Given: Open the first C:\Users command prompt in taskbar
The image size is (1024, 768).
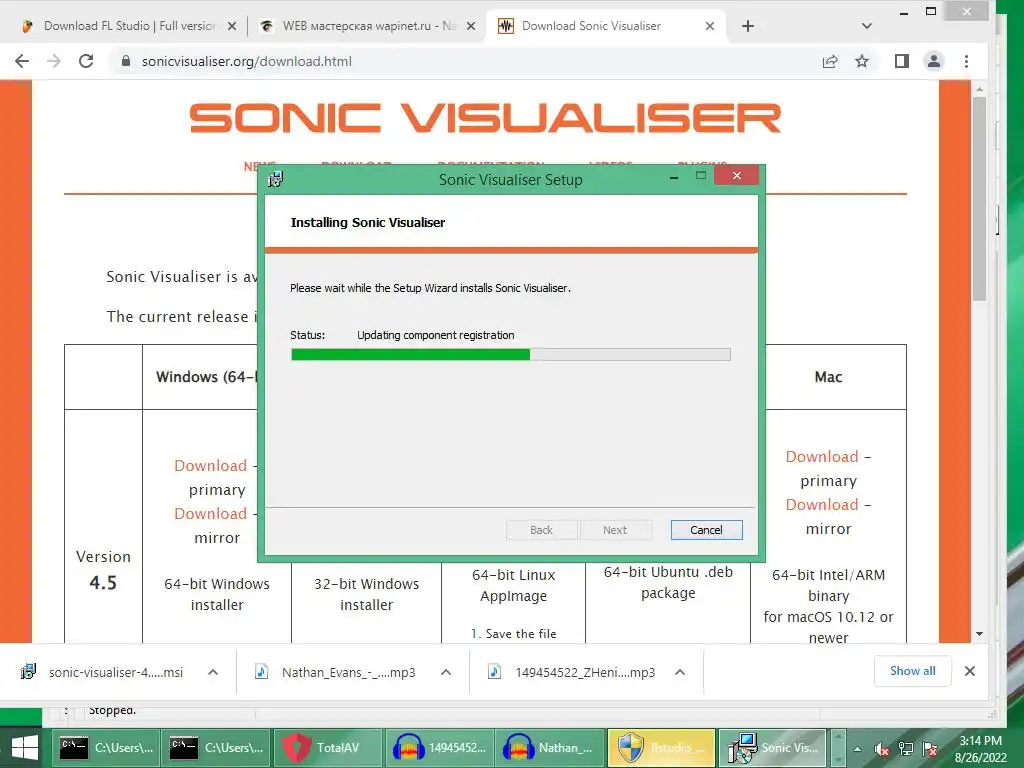Looking at the screenshot, I should tap(106, 748).
